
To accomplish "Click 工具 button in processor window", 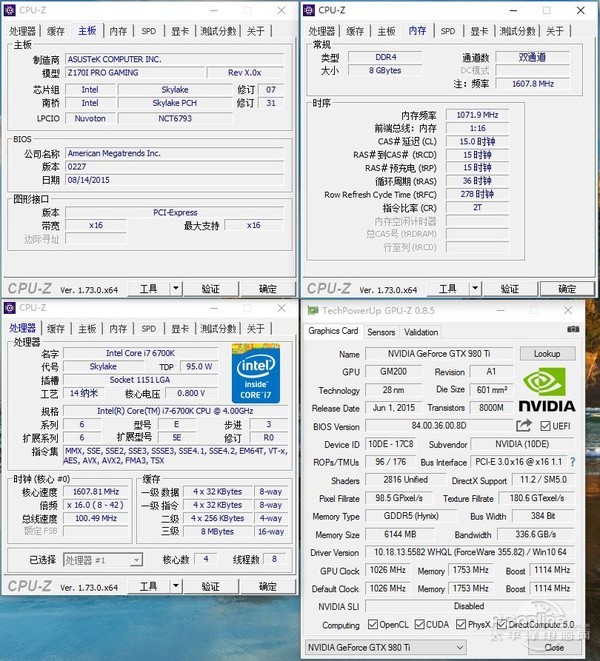I will pos(148,586).
